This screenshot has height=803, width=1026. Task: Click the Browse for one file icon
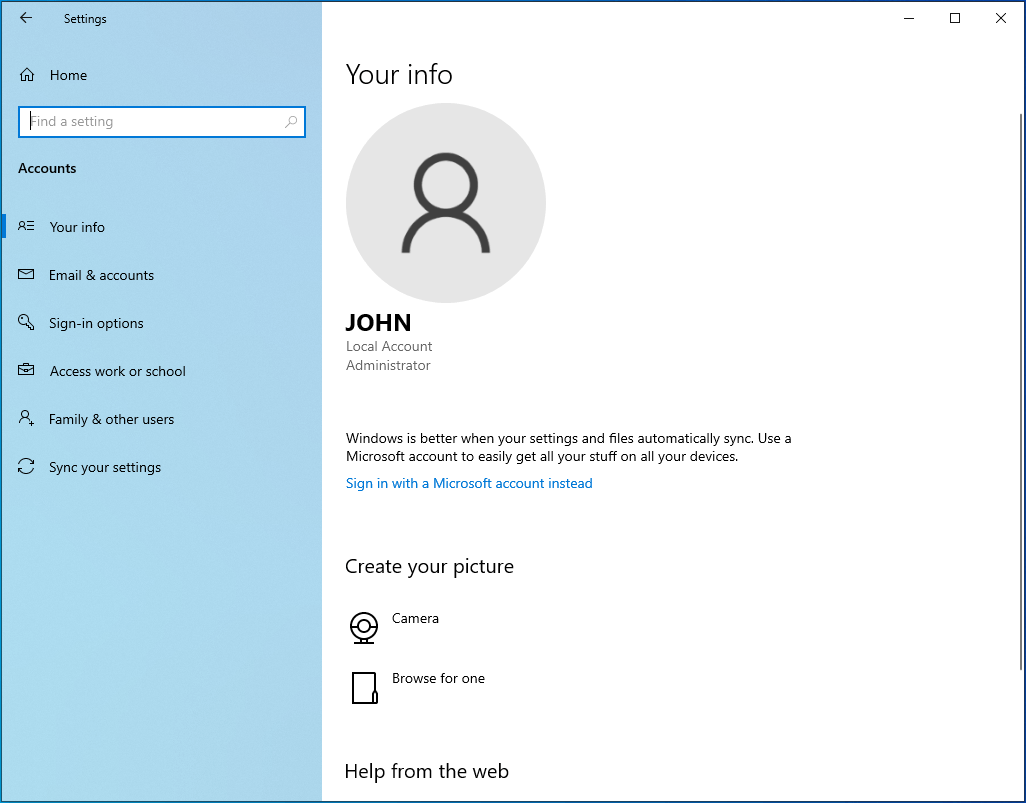364,688
